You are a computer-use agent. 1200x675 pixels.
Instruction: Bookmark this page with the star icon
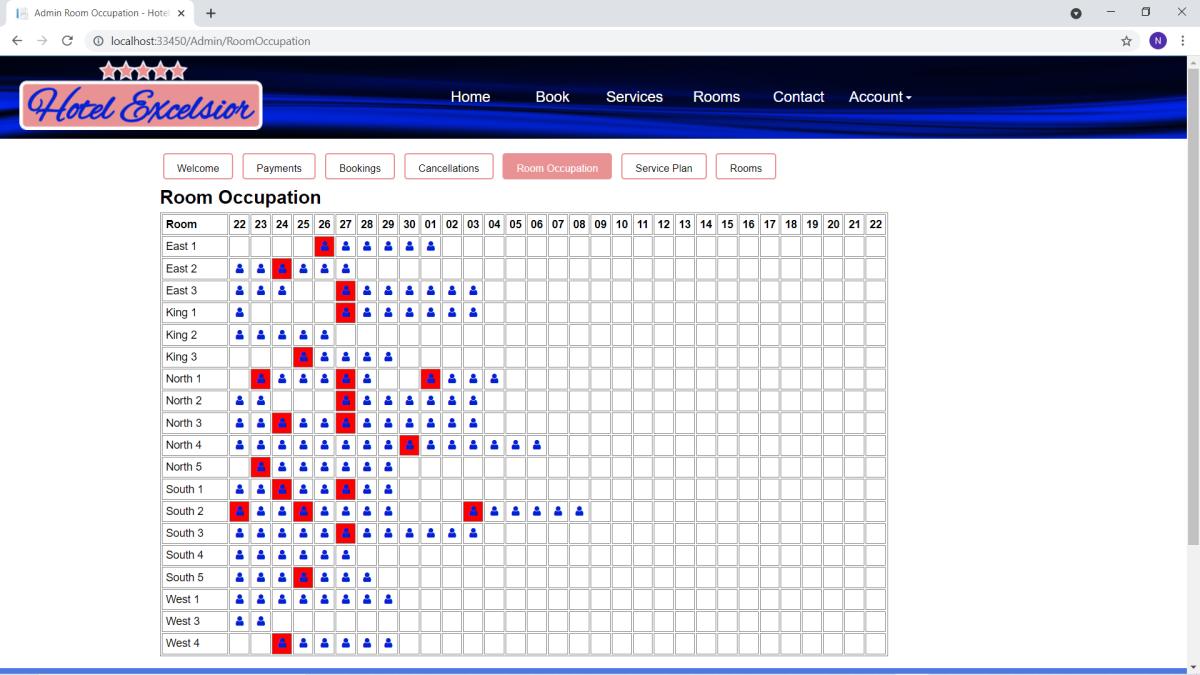tap(1126, 41)
